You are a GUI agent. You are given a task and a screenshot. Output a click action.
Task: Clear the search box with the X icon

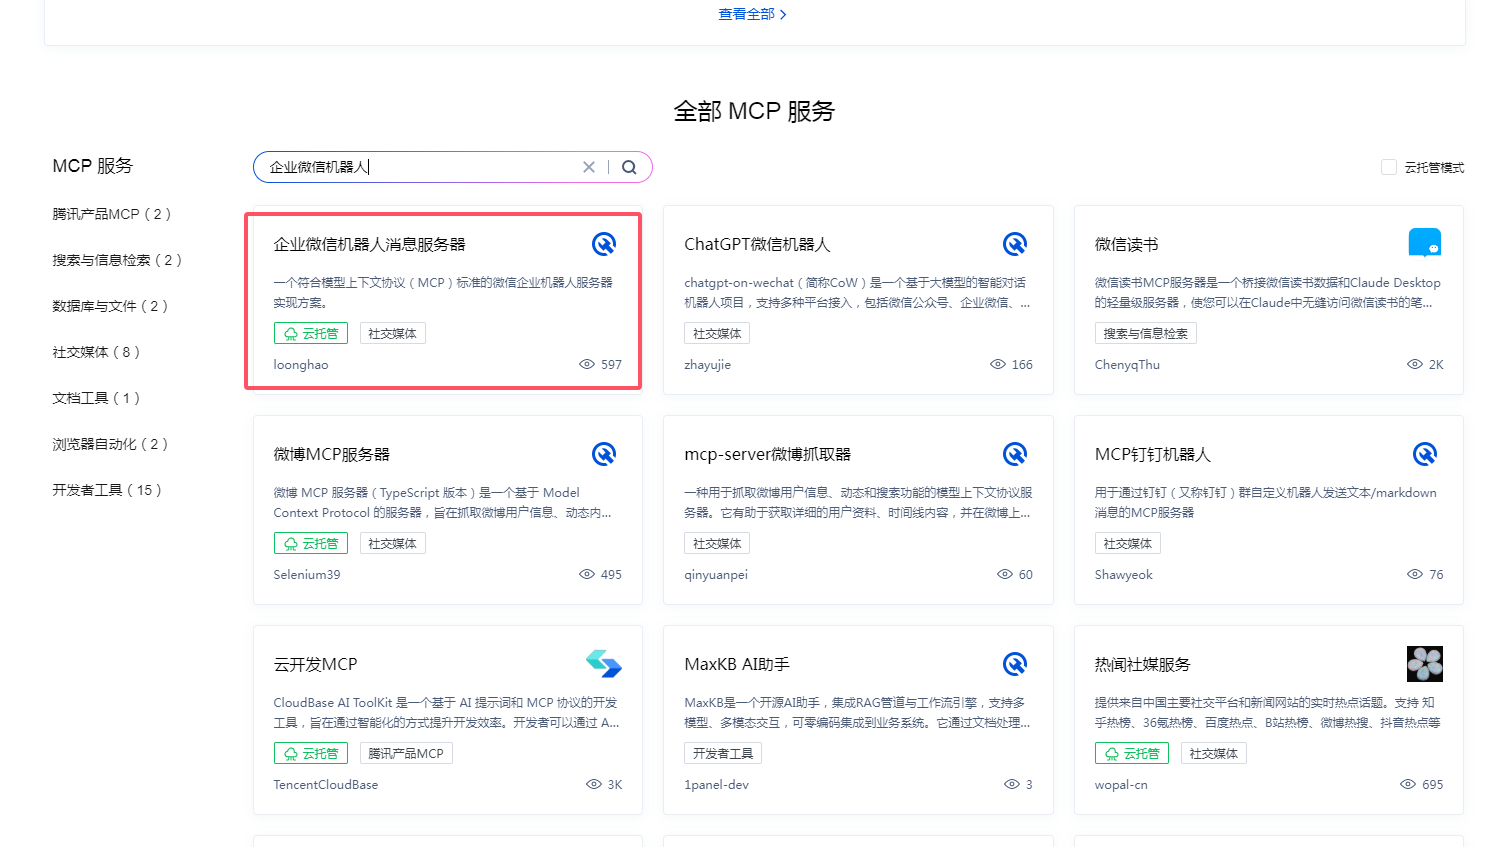589,167
